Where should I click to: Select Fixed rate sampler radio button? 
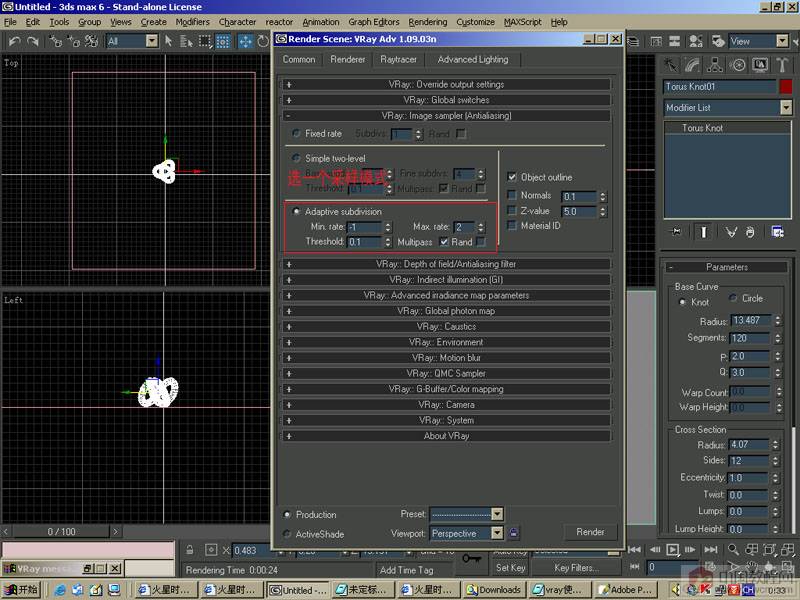pyautogui.click(x=296, y=133)
